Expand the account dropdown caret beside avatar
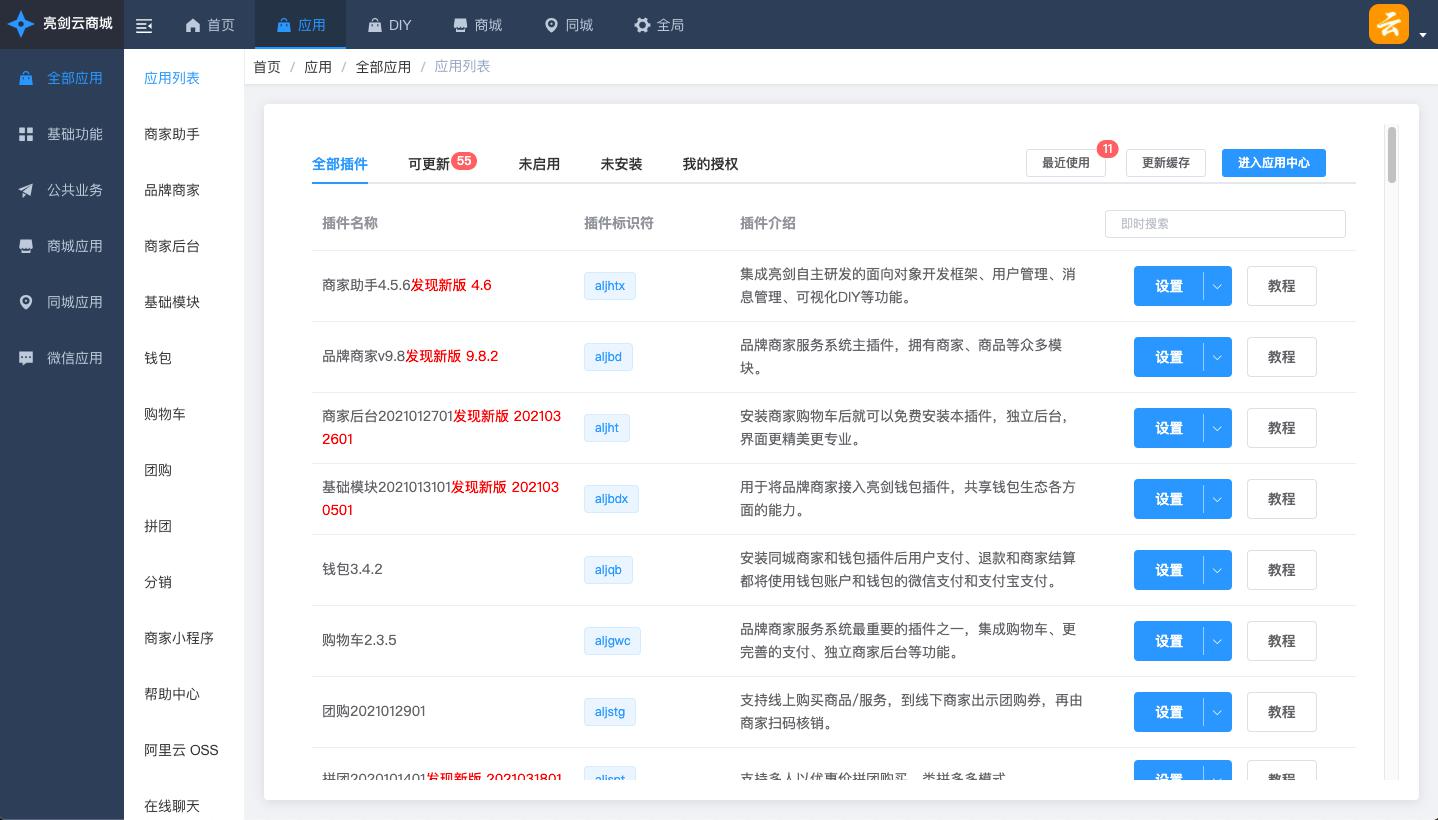The height and width of the screenshot is (820, 1438). [x=1423, y=35]
